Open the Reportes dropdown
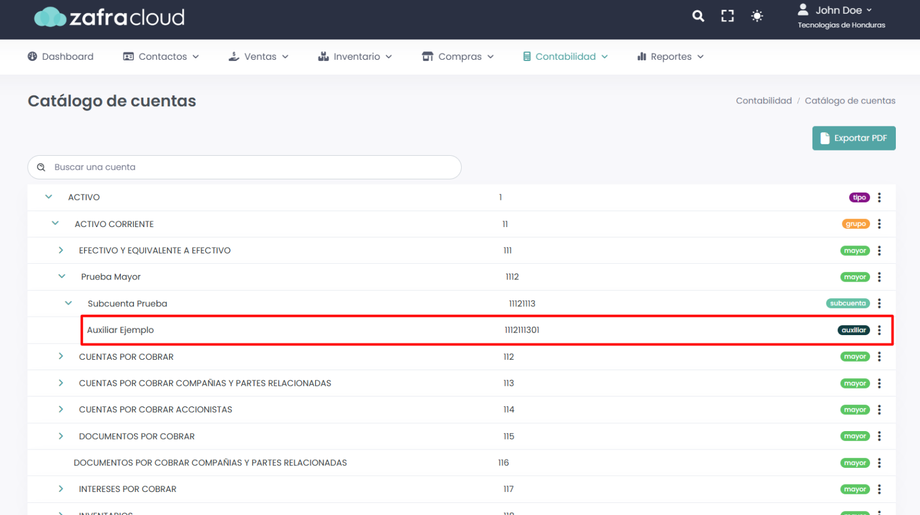The width and height of the screenshot is (920, 515). 670,57
